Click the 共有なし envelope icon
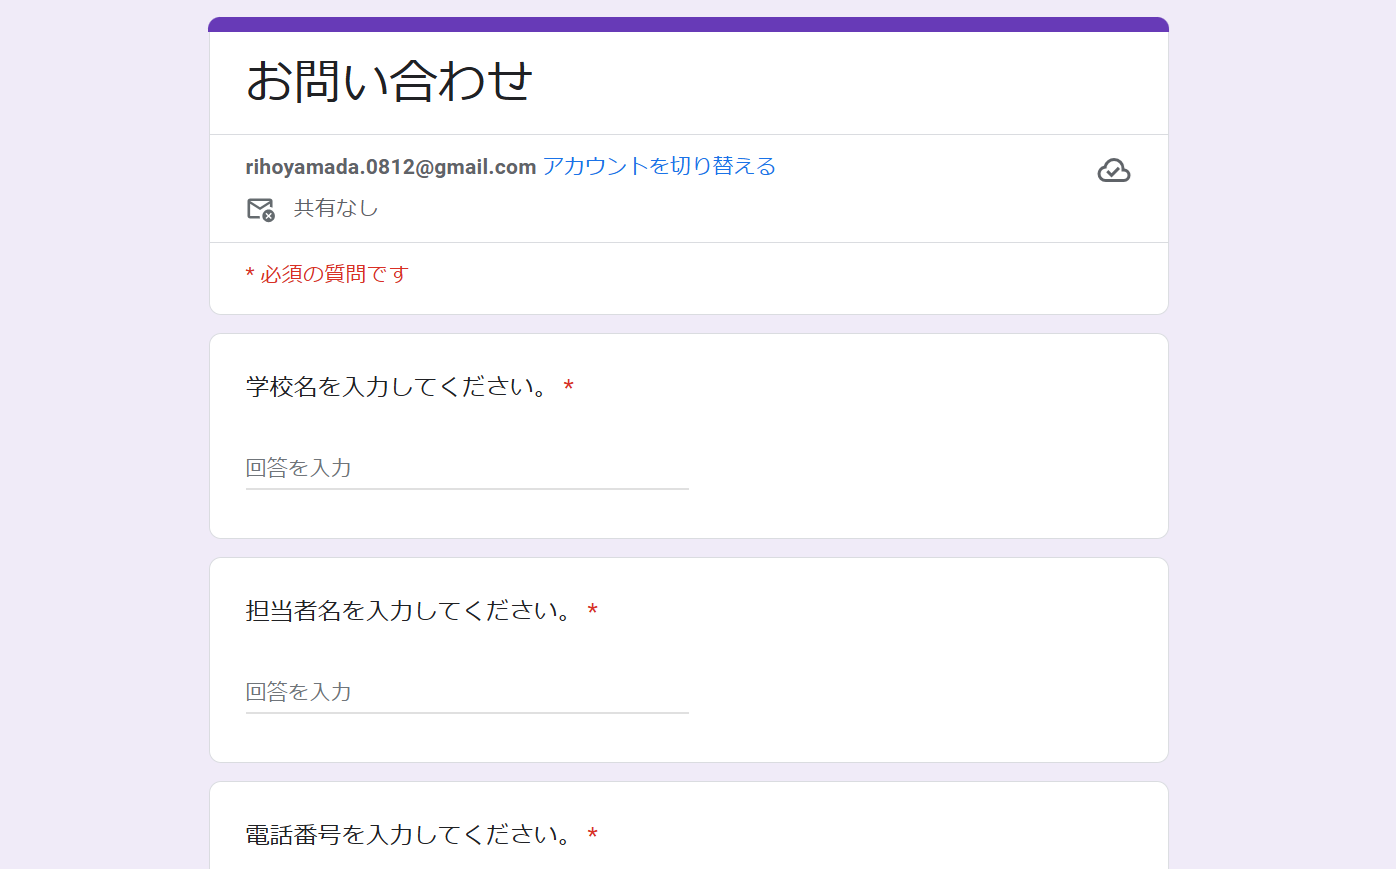1396x869 pixels. click(x=259, y=208)
